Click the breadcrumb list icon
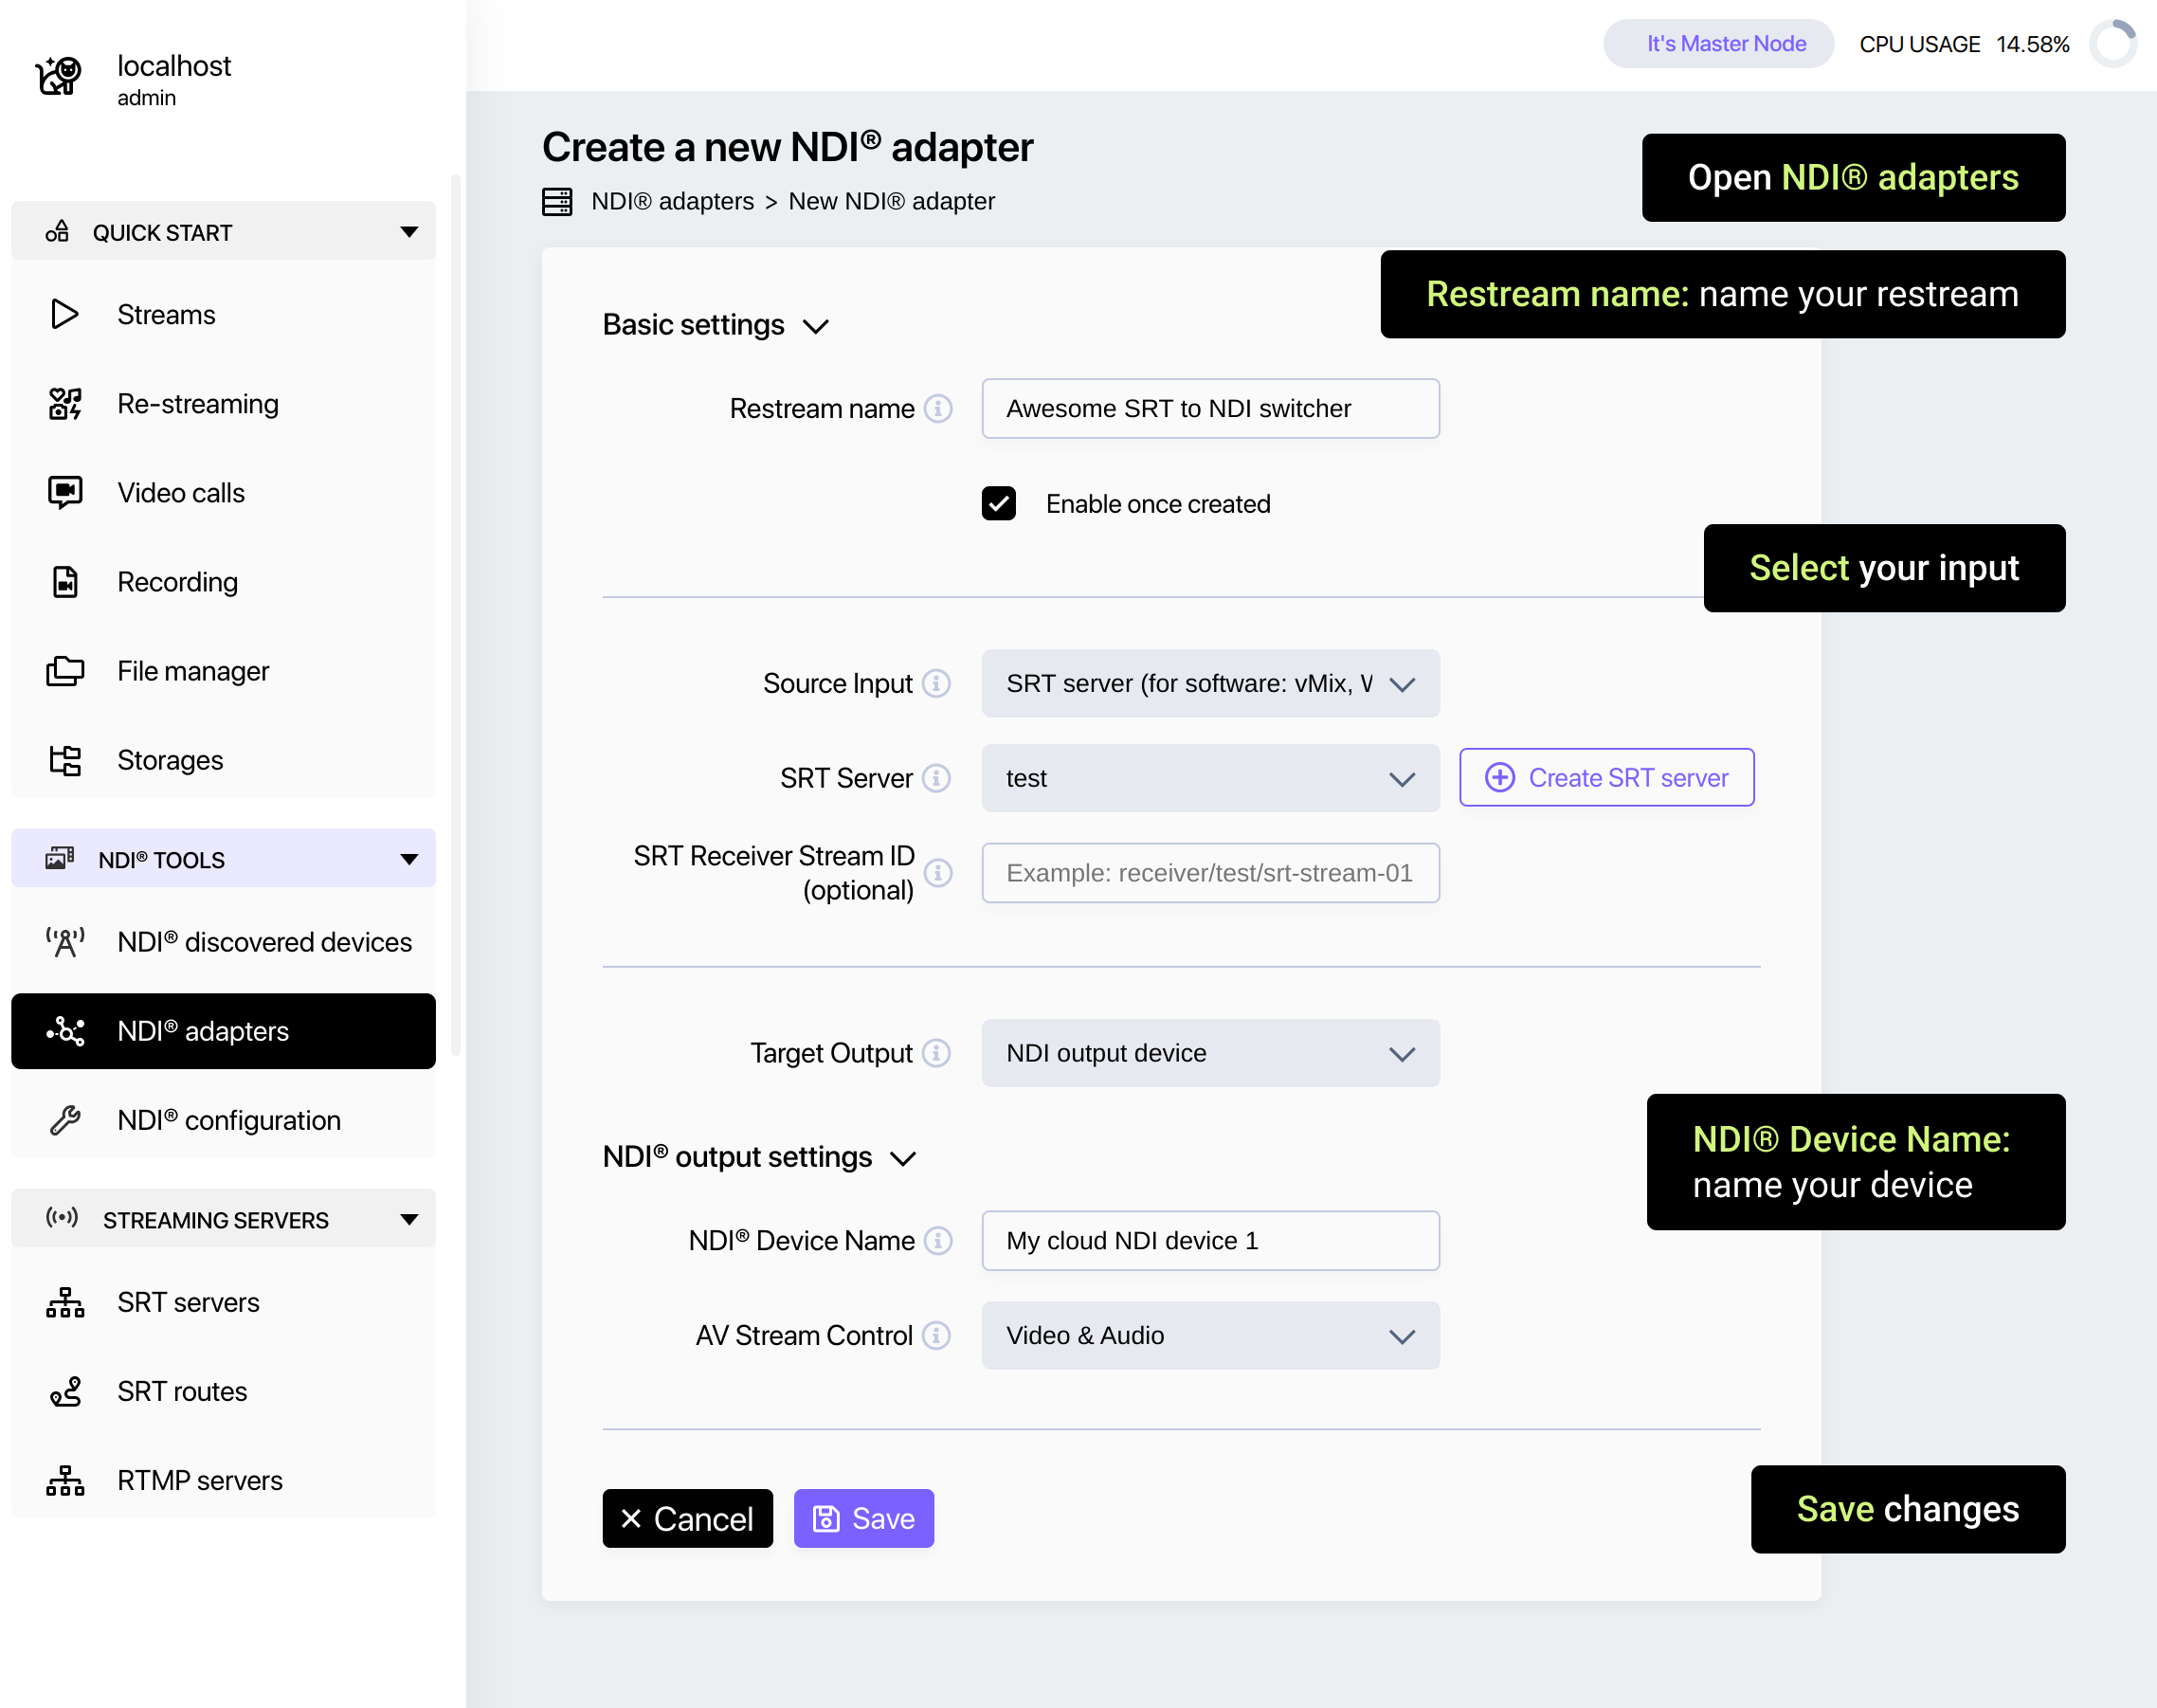Image resolution: width=2157 pixels, height=1708 pixels. (557, 201)
